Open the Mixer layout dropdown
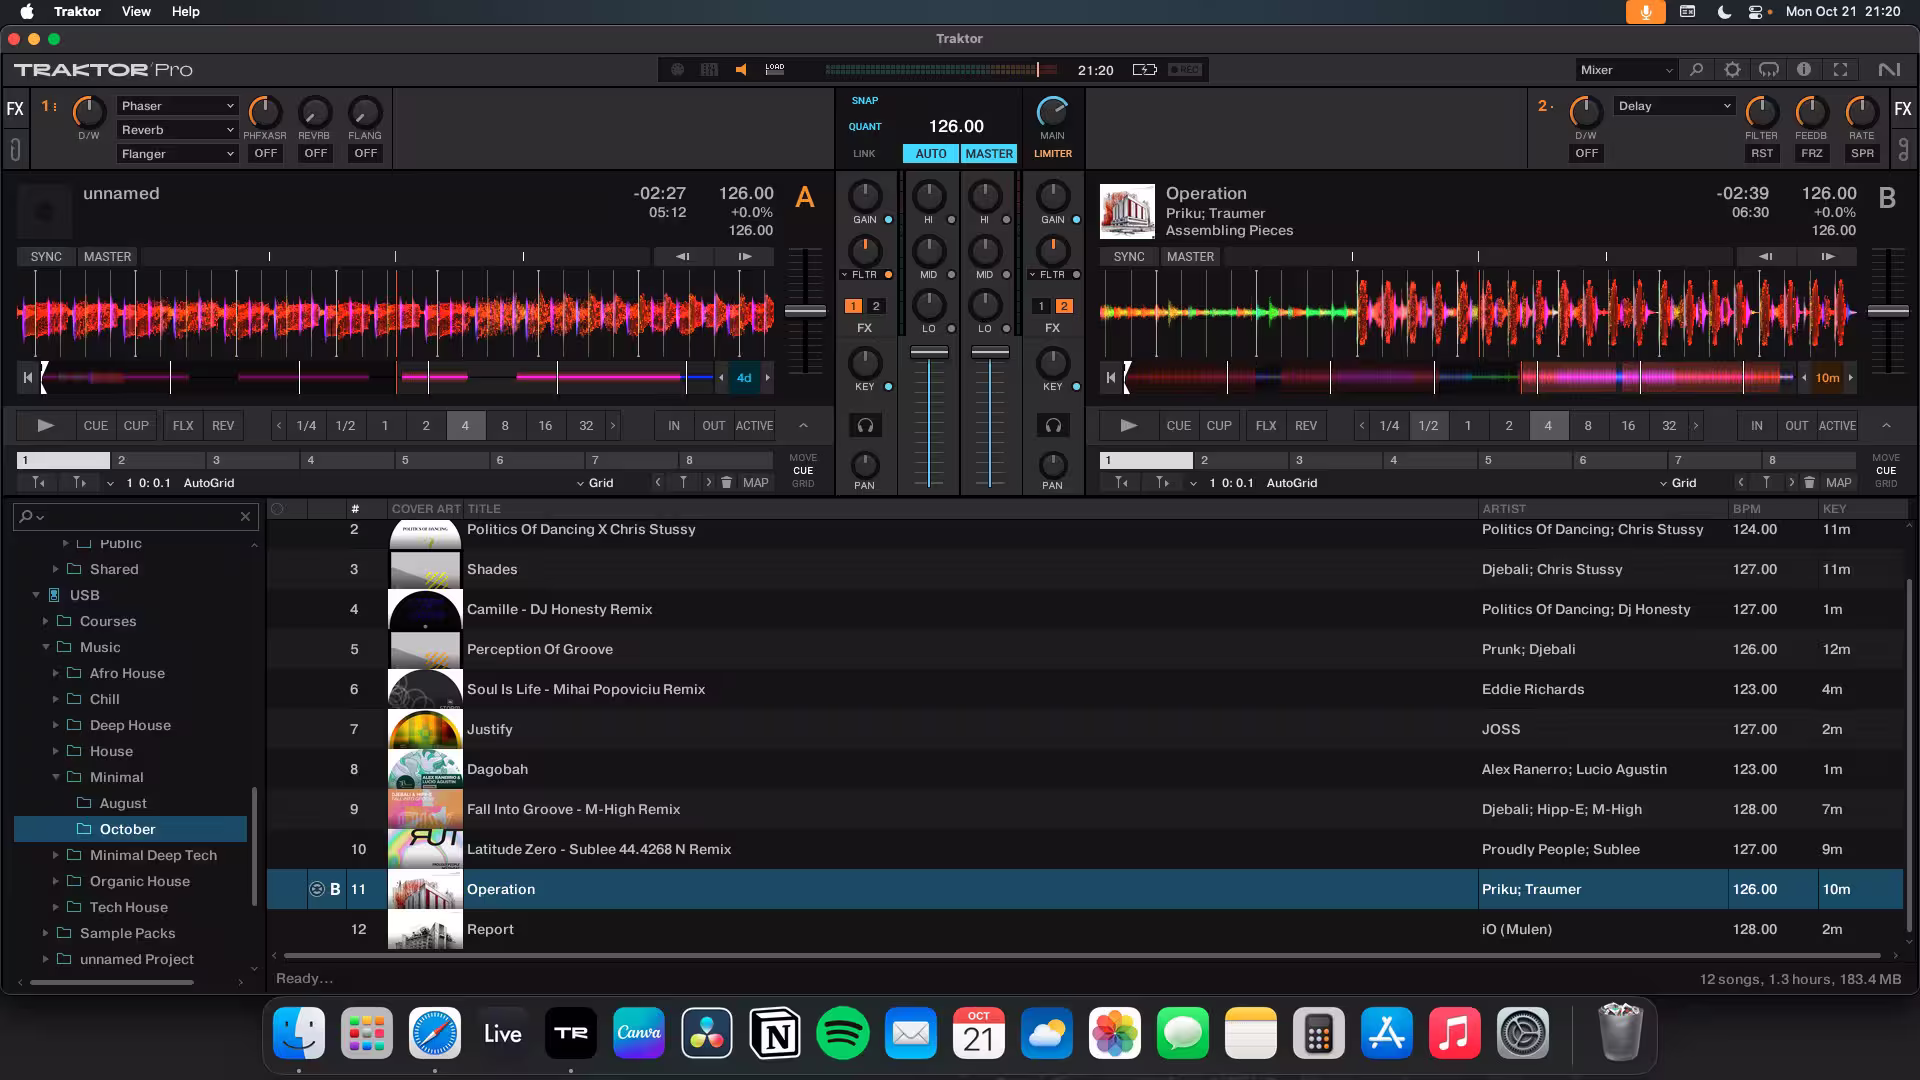Image resolution: width=1920 pixels, height=1080 pixels. pyautogui.click(x=1625, y=70)
